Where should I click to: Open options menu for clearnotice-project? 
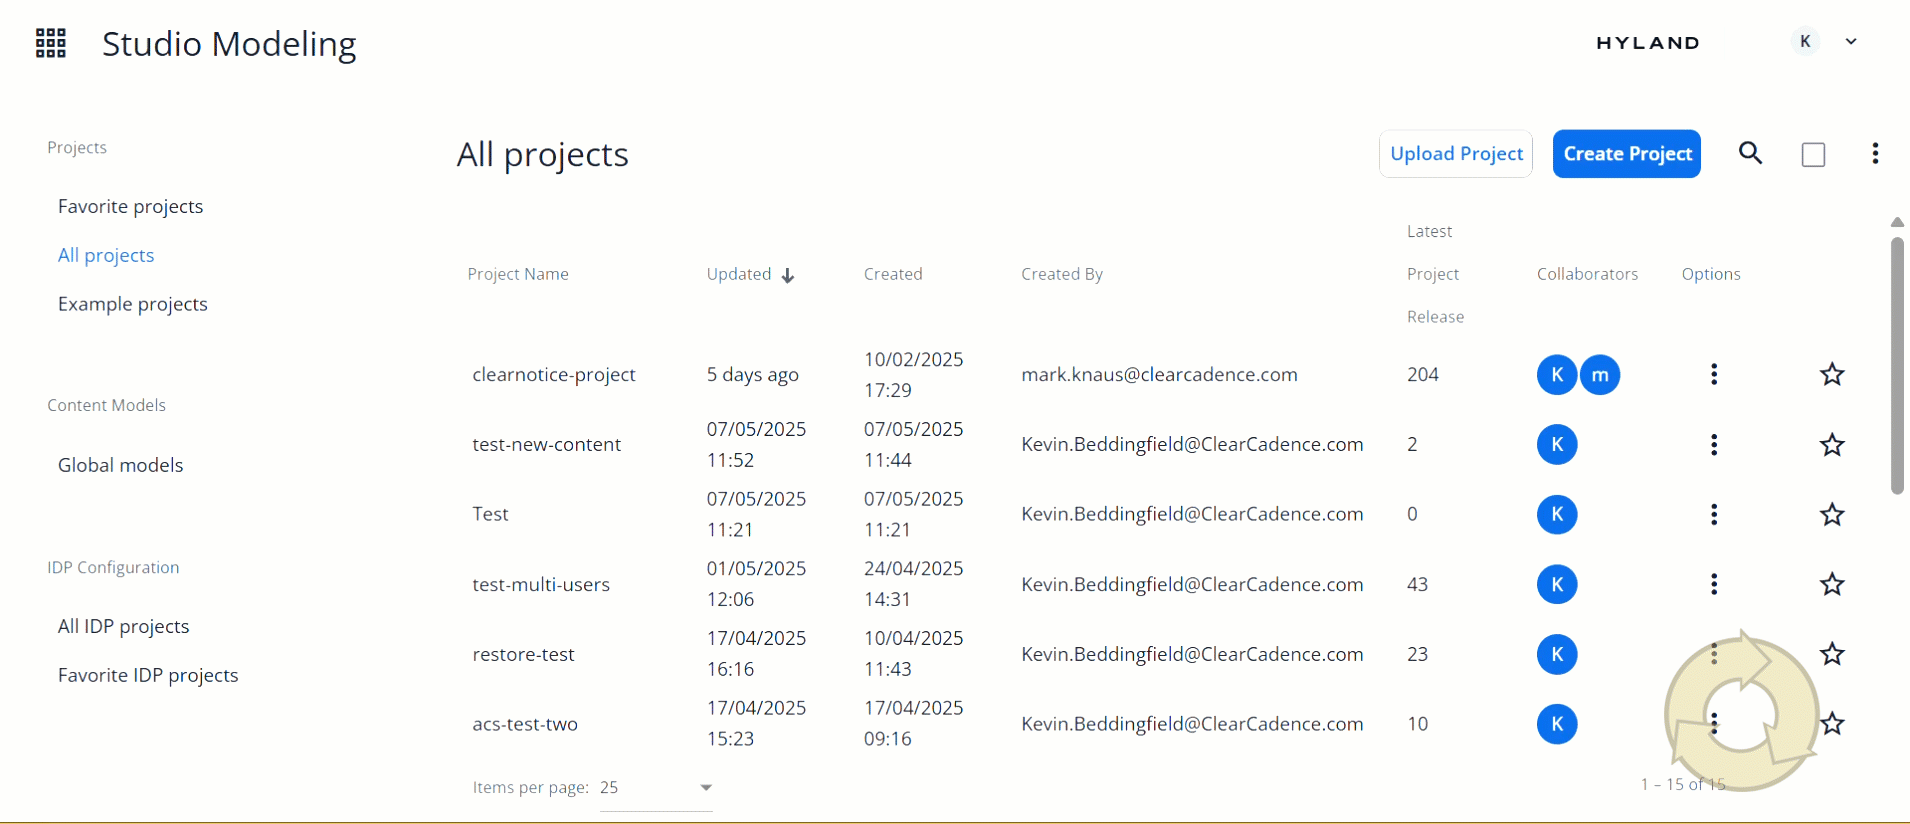pyautogui.click(x=1714, y=374)
